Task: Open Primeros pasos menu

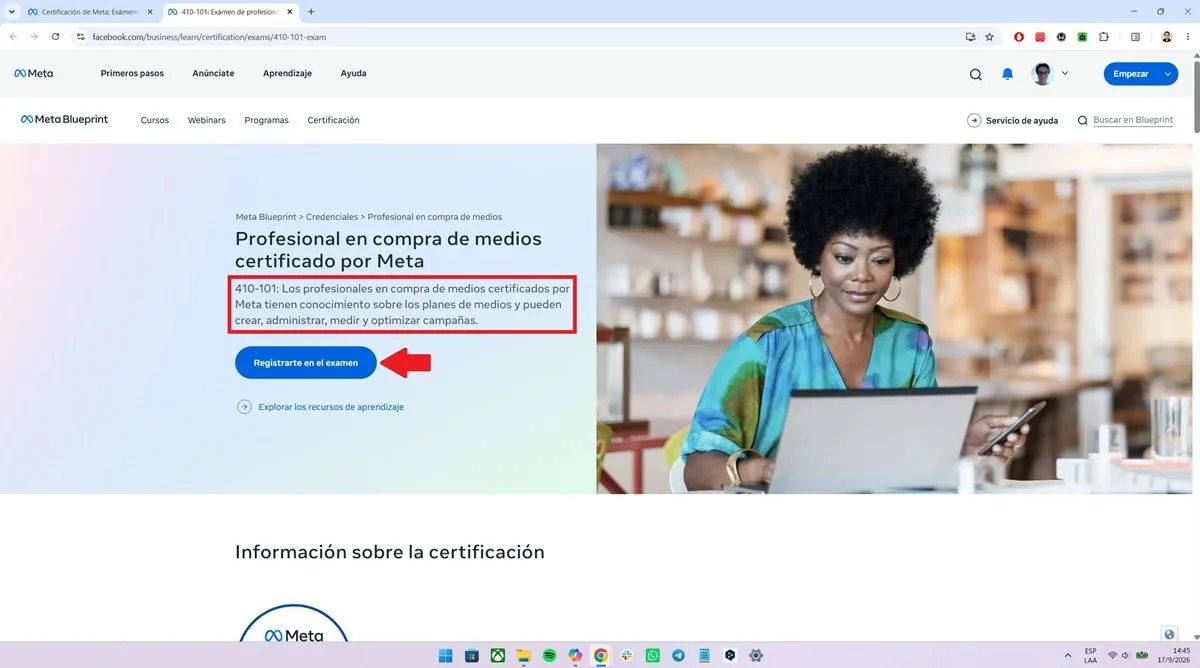Action: pos(132,73)
